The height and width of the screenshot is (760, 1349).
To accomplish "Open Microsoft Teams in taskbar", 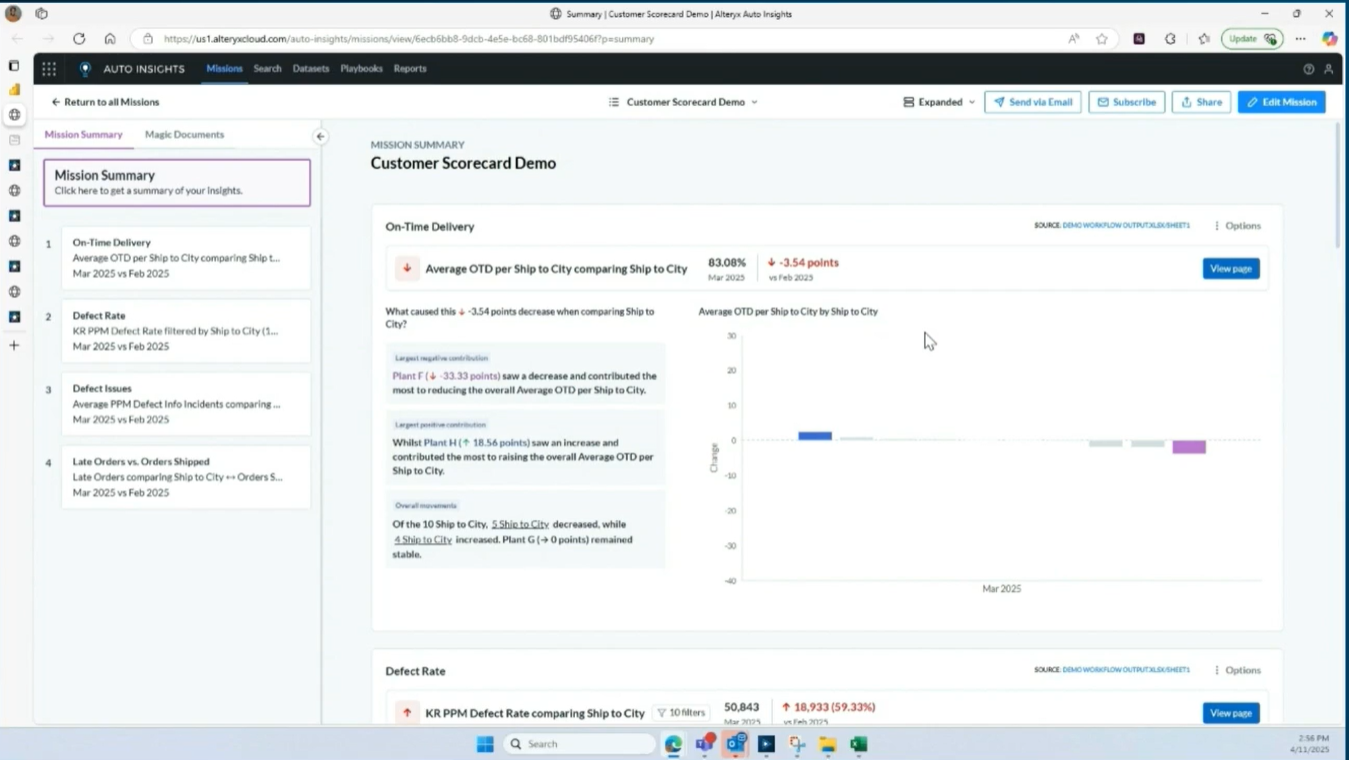I will coord(705,744).
